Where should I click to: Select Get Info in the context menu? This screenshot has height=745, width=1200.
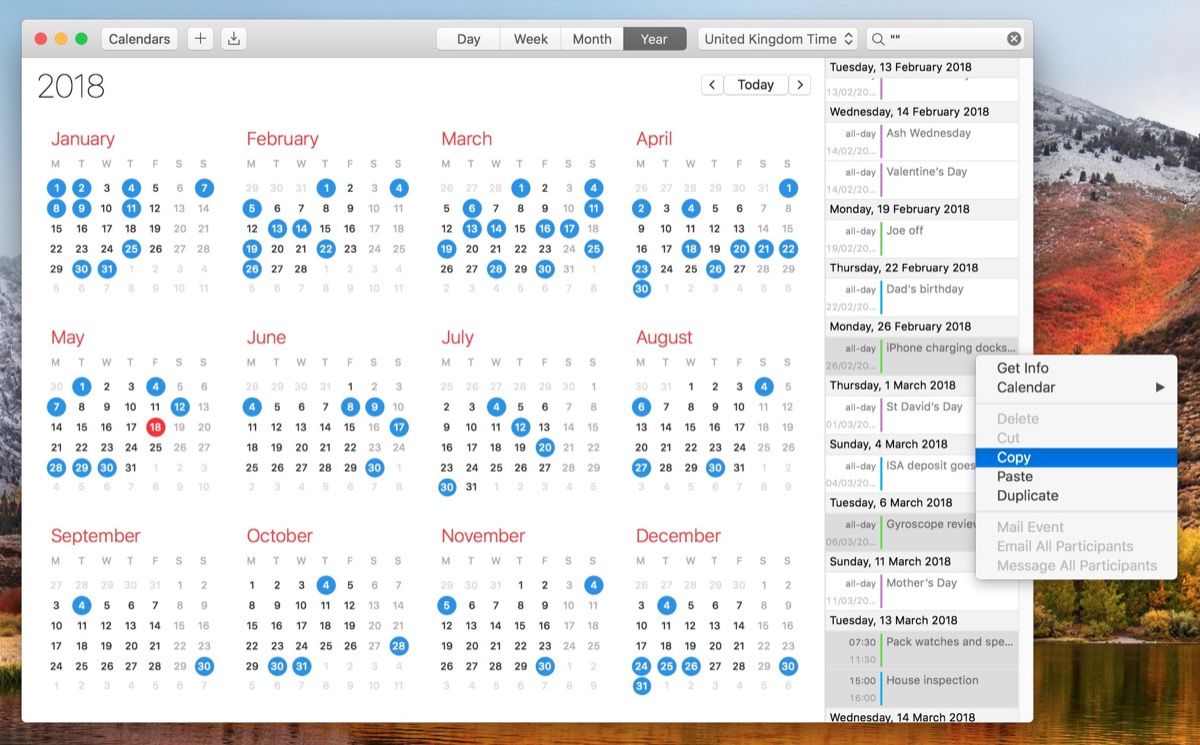coord(1022,368)
